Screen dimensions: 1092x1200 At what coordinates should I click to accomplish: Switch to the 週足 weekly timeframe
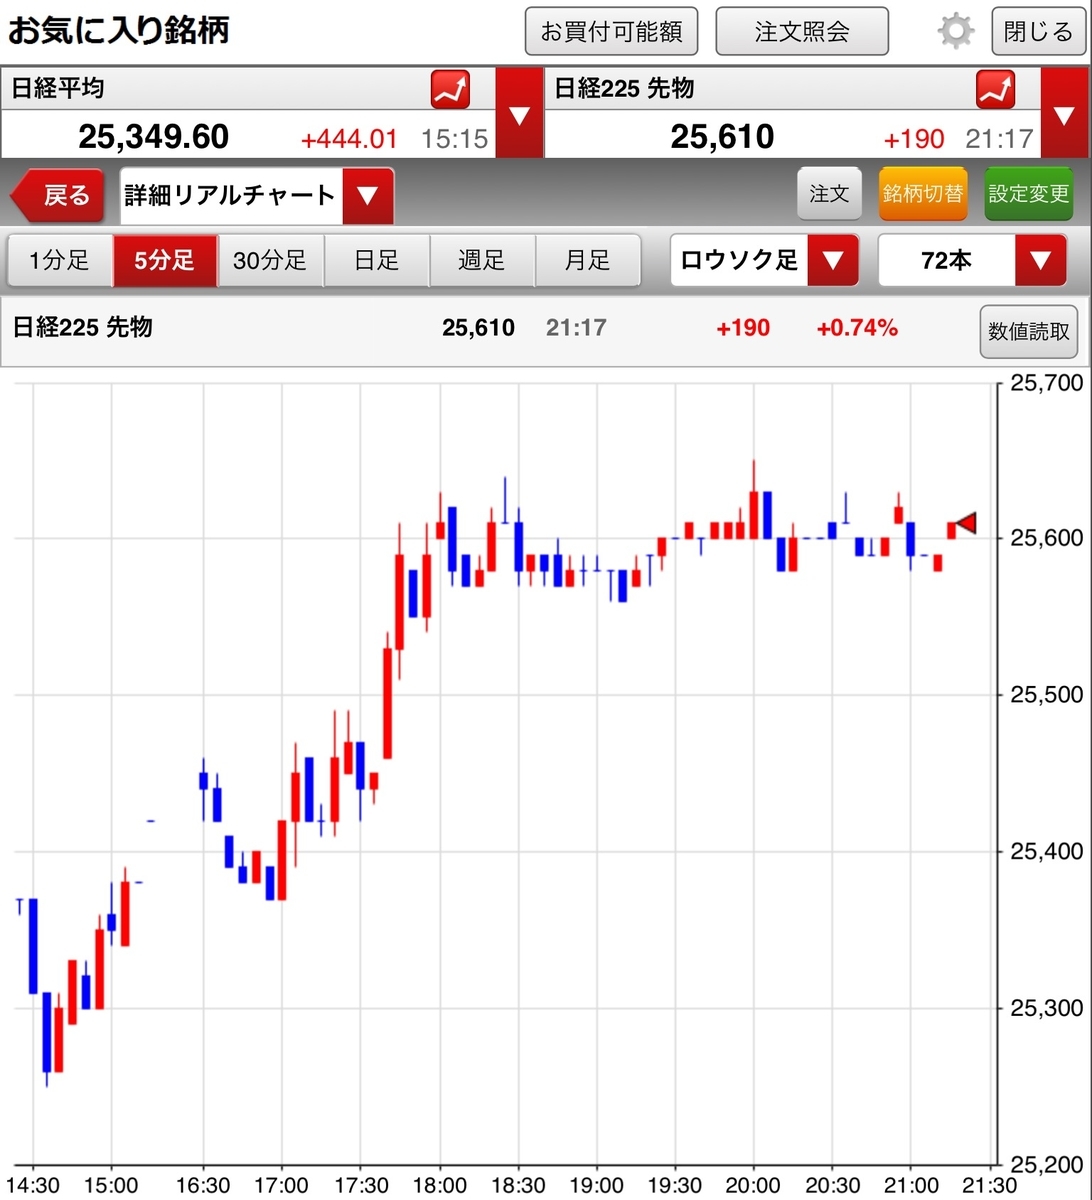click(483, 261)
